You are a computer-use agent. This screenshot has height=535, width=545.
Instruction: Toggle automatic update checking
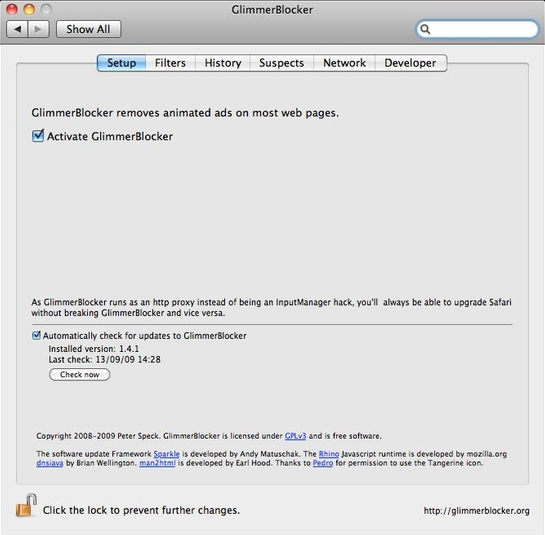pos(36,335)
